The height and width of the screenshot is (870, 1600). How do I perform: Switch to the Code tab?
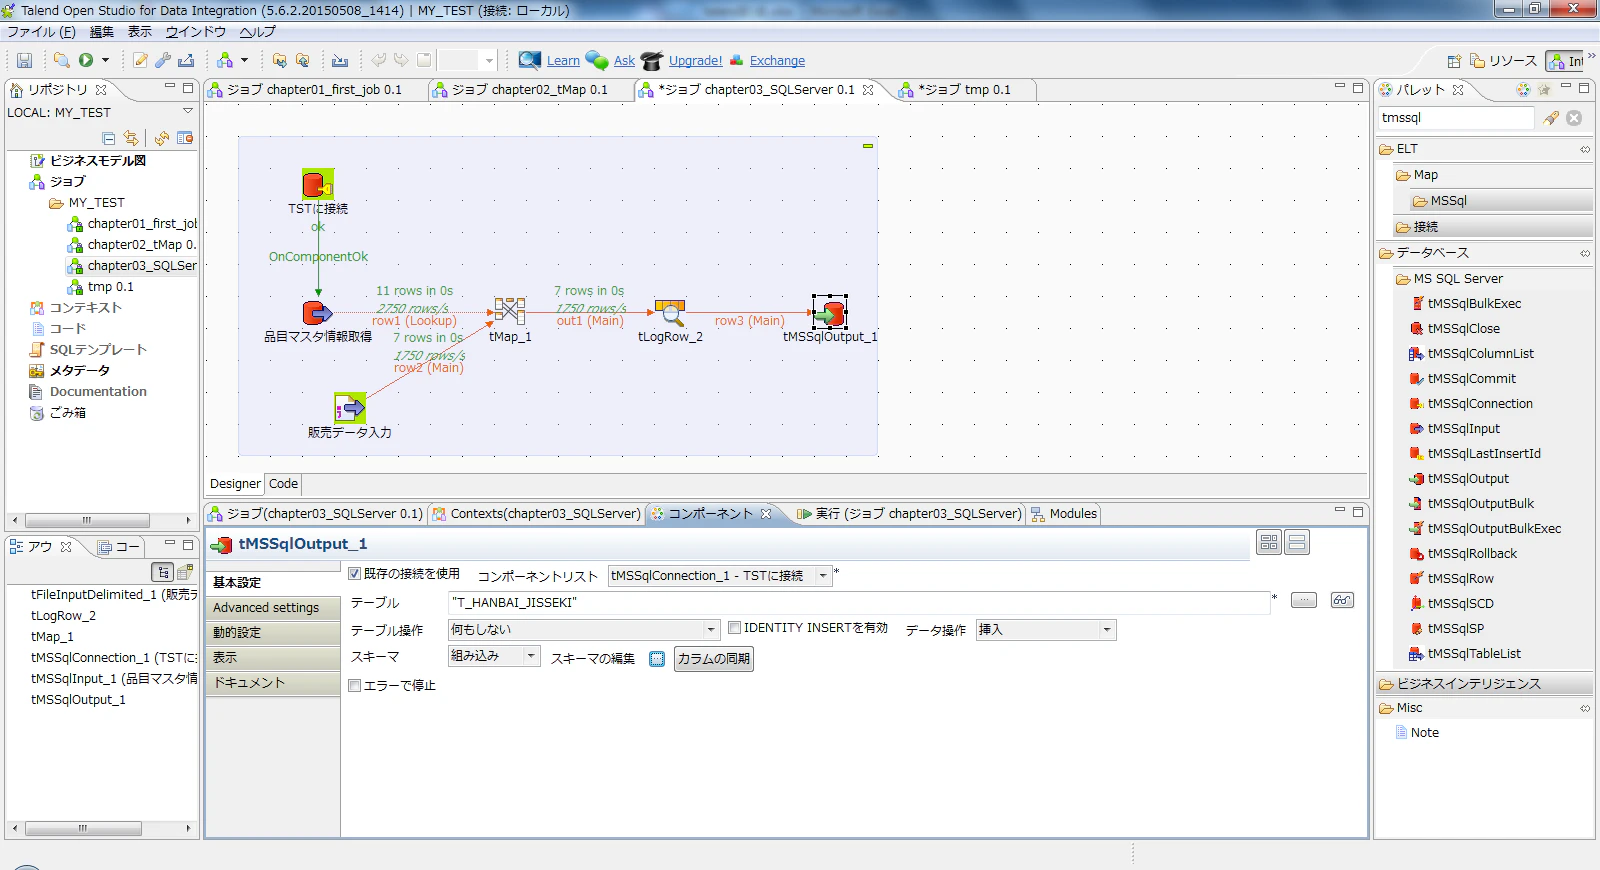pyautogui.click(x=283, y=484)
